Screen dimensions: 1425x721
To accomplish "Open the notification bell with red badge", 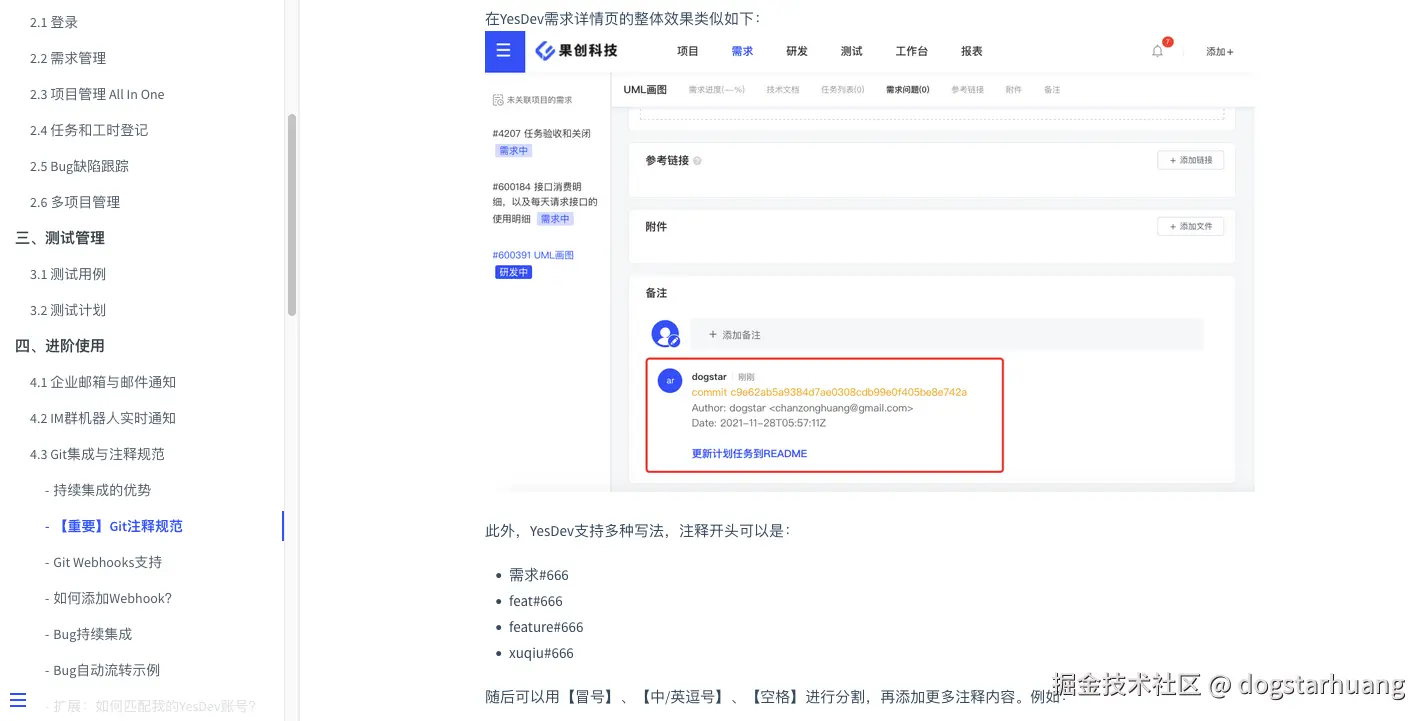I will [1158, 51].
